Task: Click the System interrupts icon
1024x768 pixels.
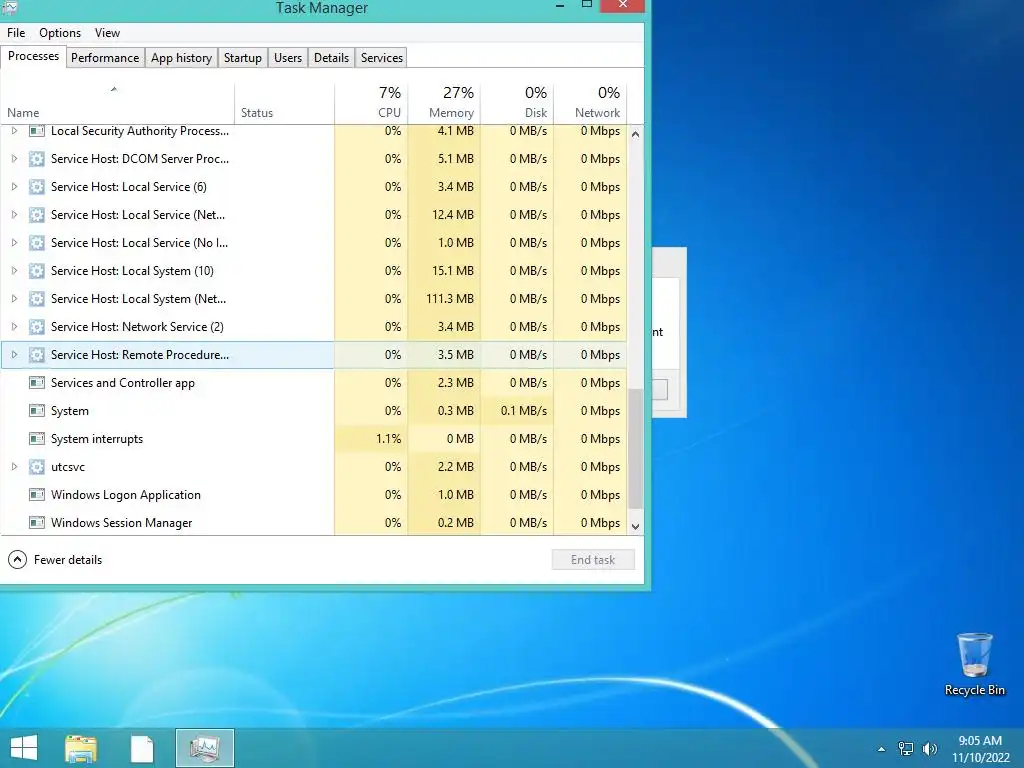Action: [x=37, y=439]
